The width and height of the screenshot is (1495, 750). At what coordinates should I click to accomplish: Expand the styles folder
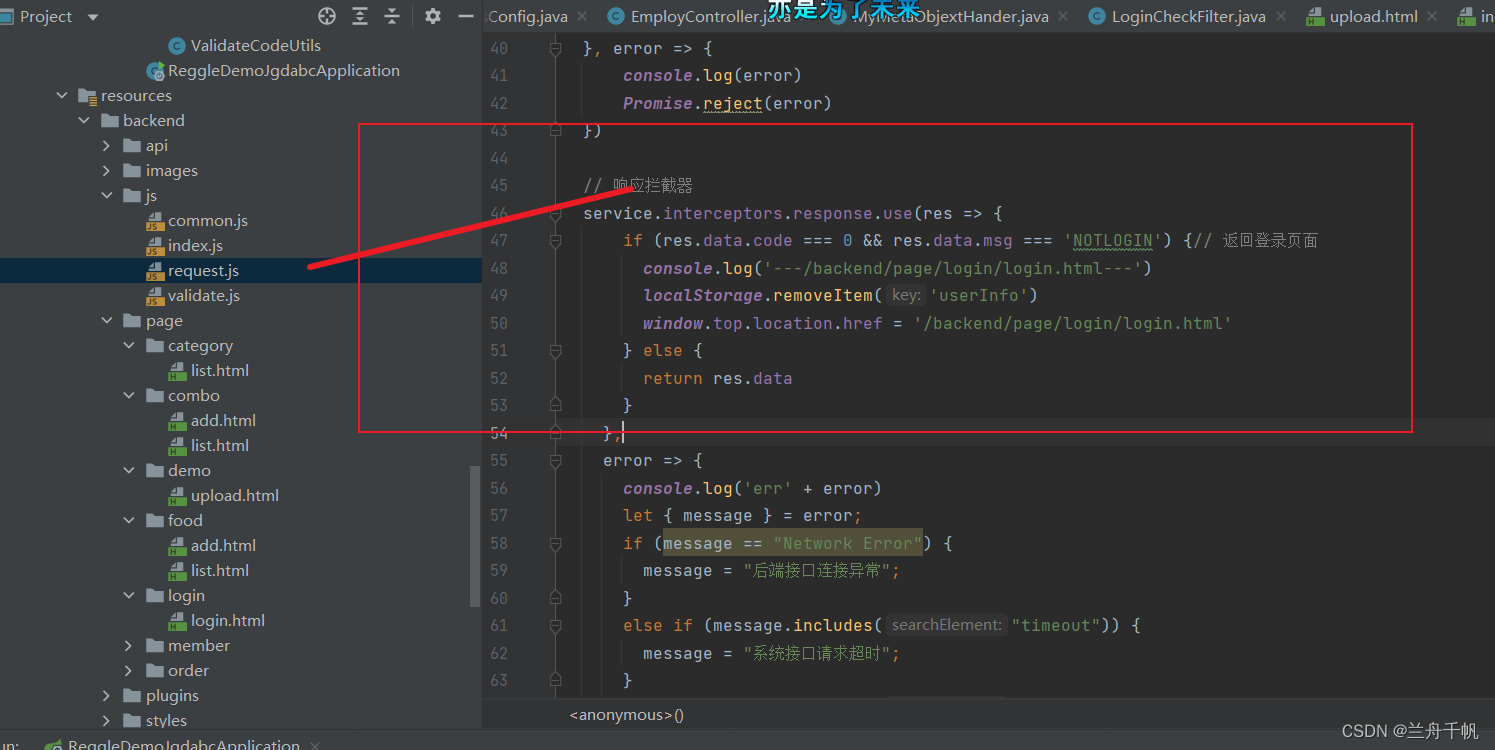(x=106, y=721)
